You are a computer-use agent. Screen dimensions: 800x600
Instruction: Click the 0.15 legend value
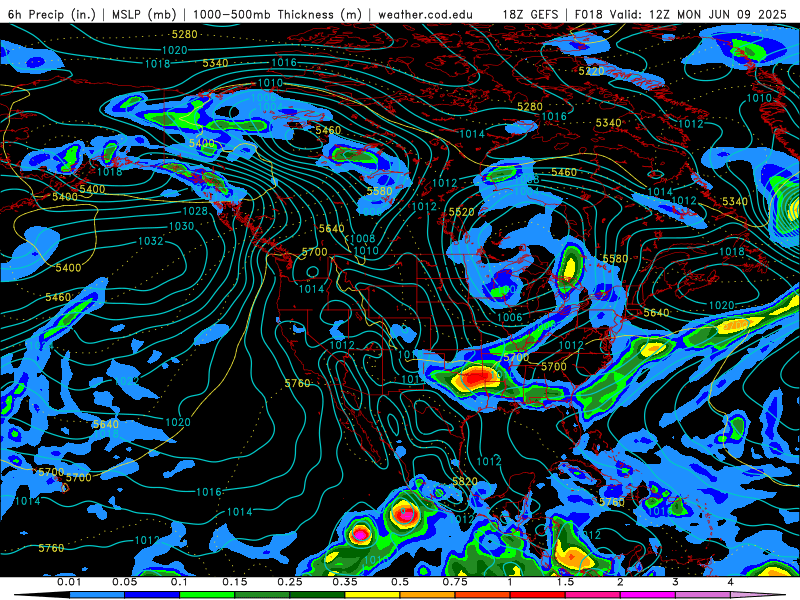[x=235, y=582]
